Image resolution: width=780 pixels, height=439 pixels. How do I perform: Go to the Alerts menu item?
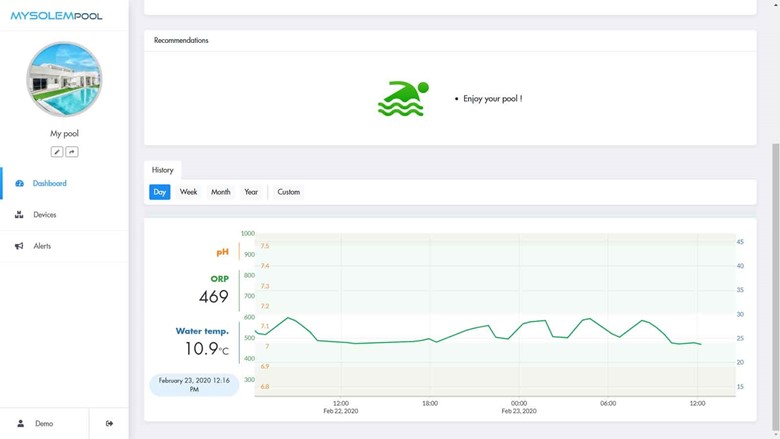point(42,246)
